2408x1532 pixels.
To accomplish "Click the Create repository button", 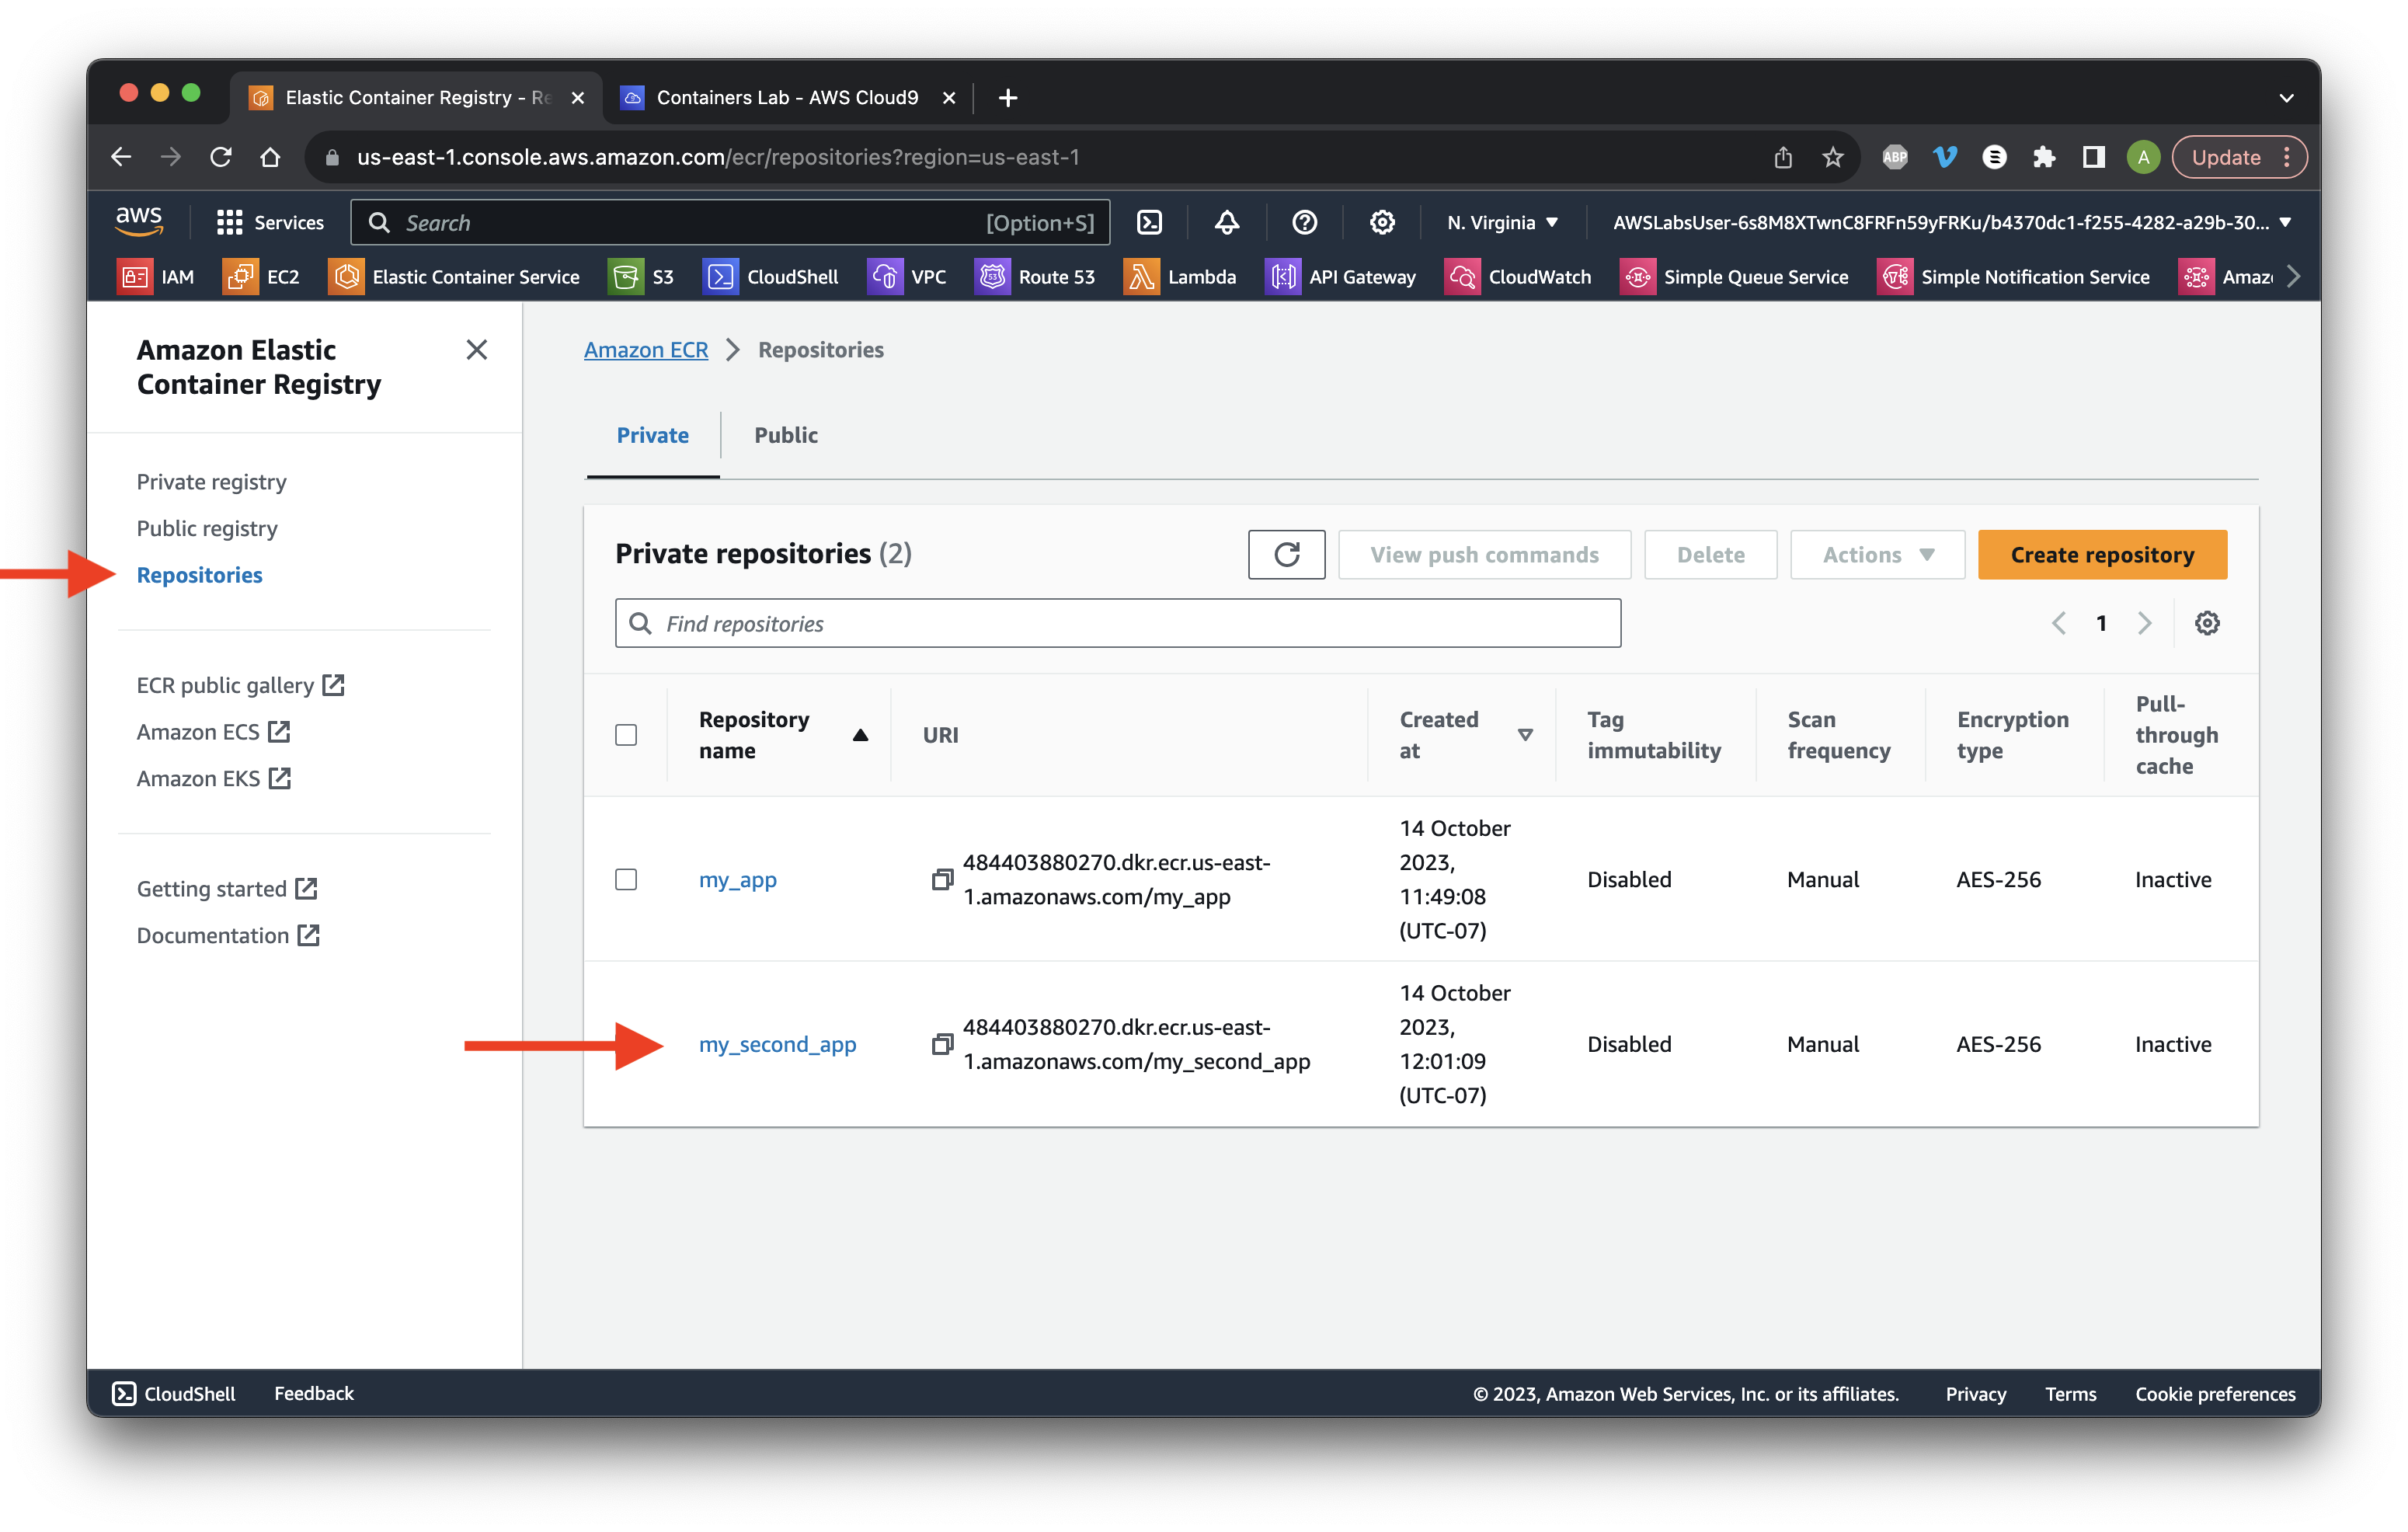I will pos(2102,554).
